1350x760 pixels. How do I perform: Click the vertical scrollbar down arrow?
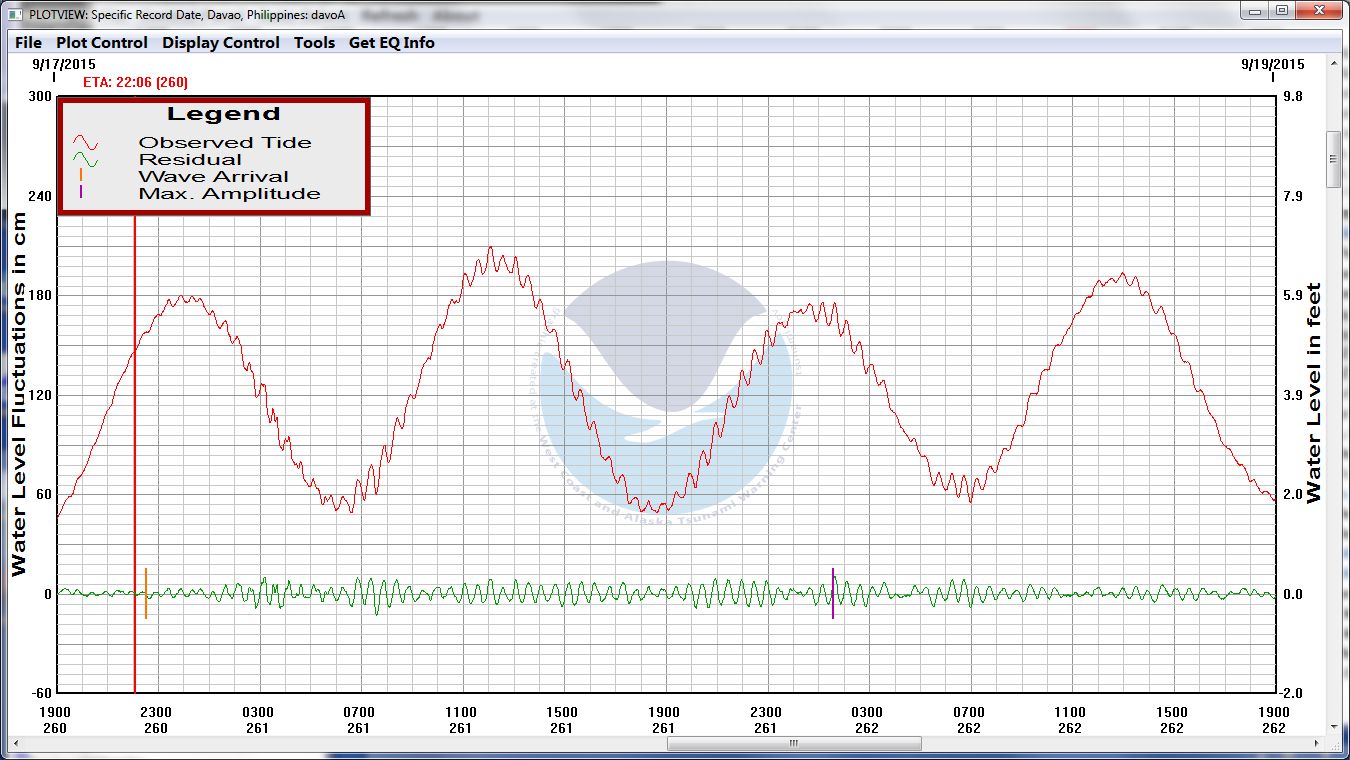(x=1333, y=728)
